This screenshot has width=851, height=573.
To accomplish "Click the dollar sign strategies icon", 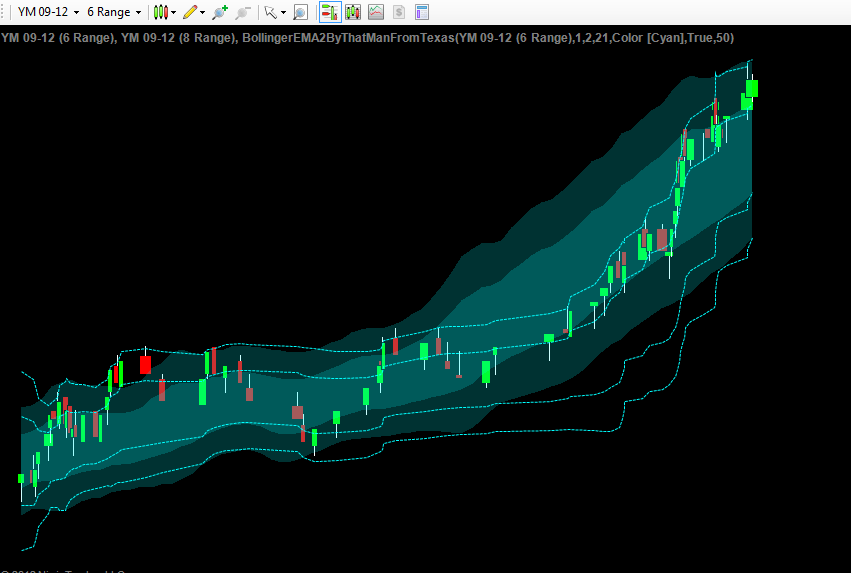I will [399, 12].
